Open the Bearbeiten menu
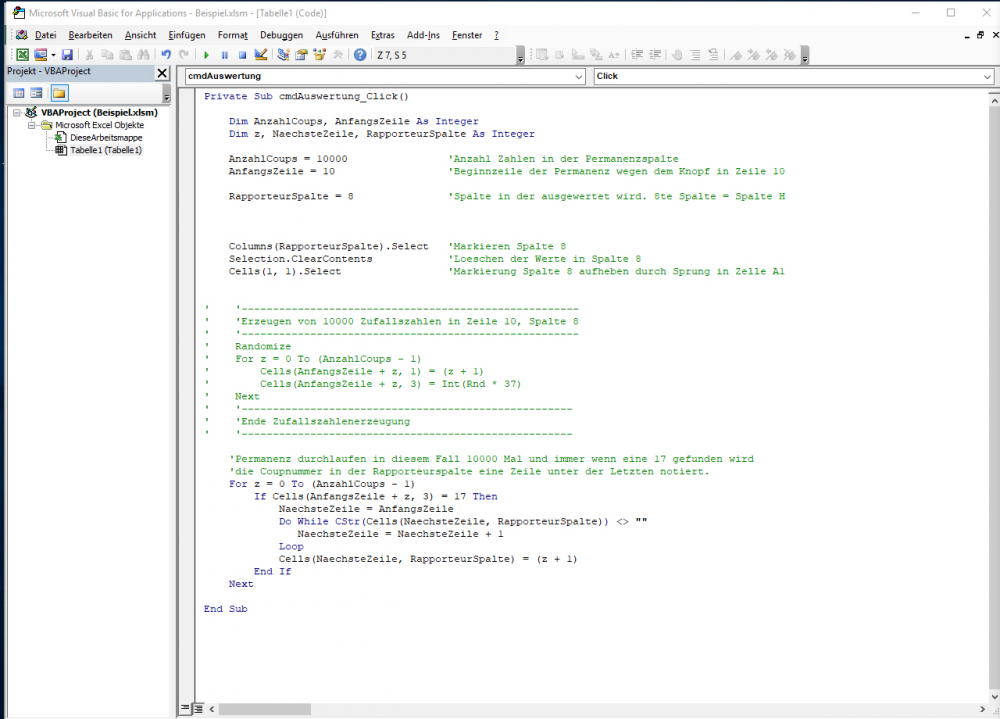This screenshot has height=719, width=1000. coord(90,35)
